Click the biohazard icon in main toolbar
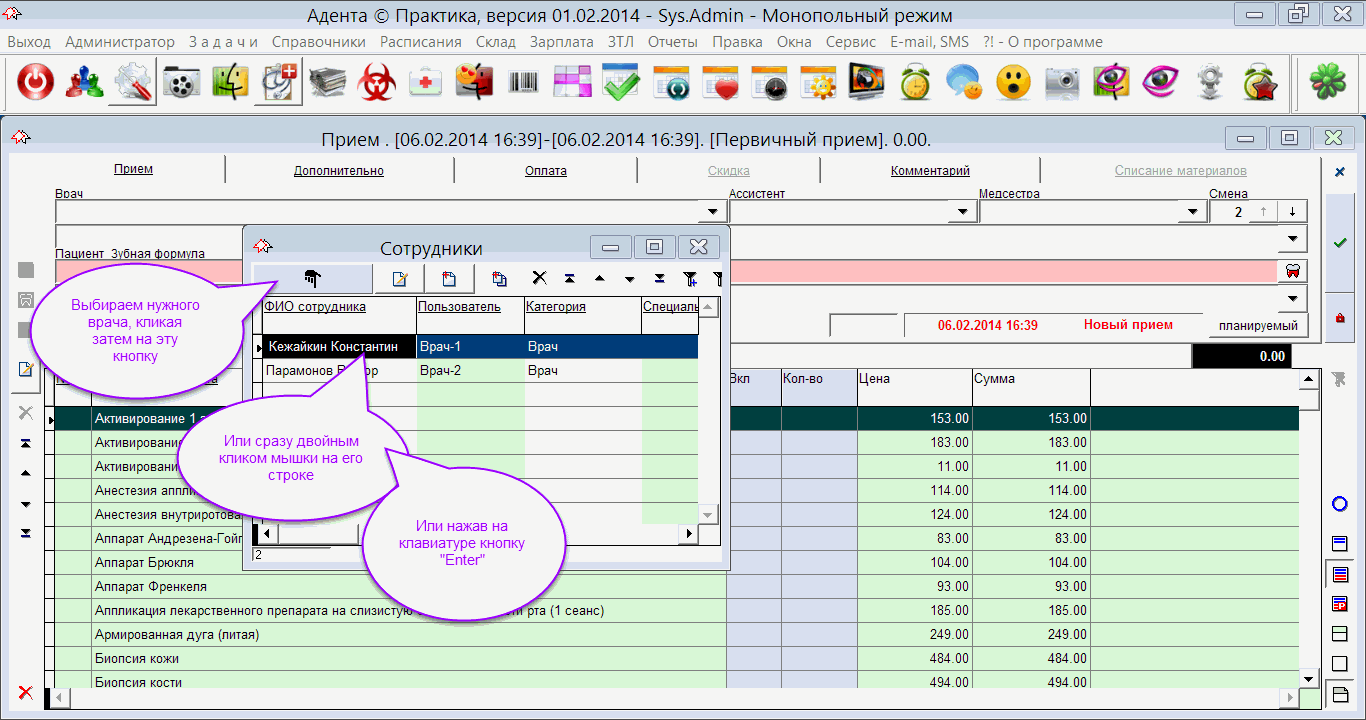 point(376,82)
